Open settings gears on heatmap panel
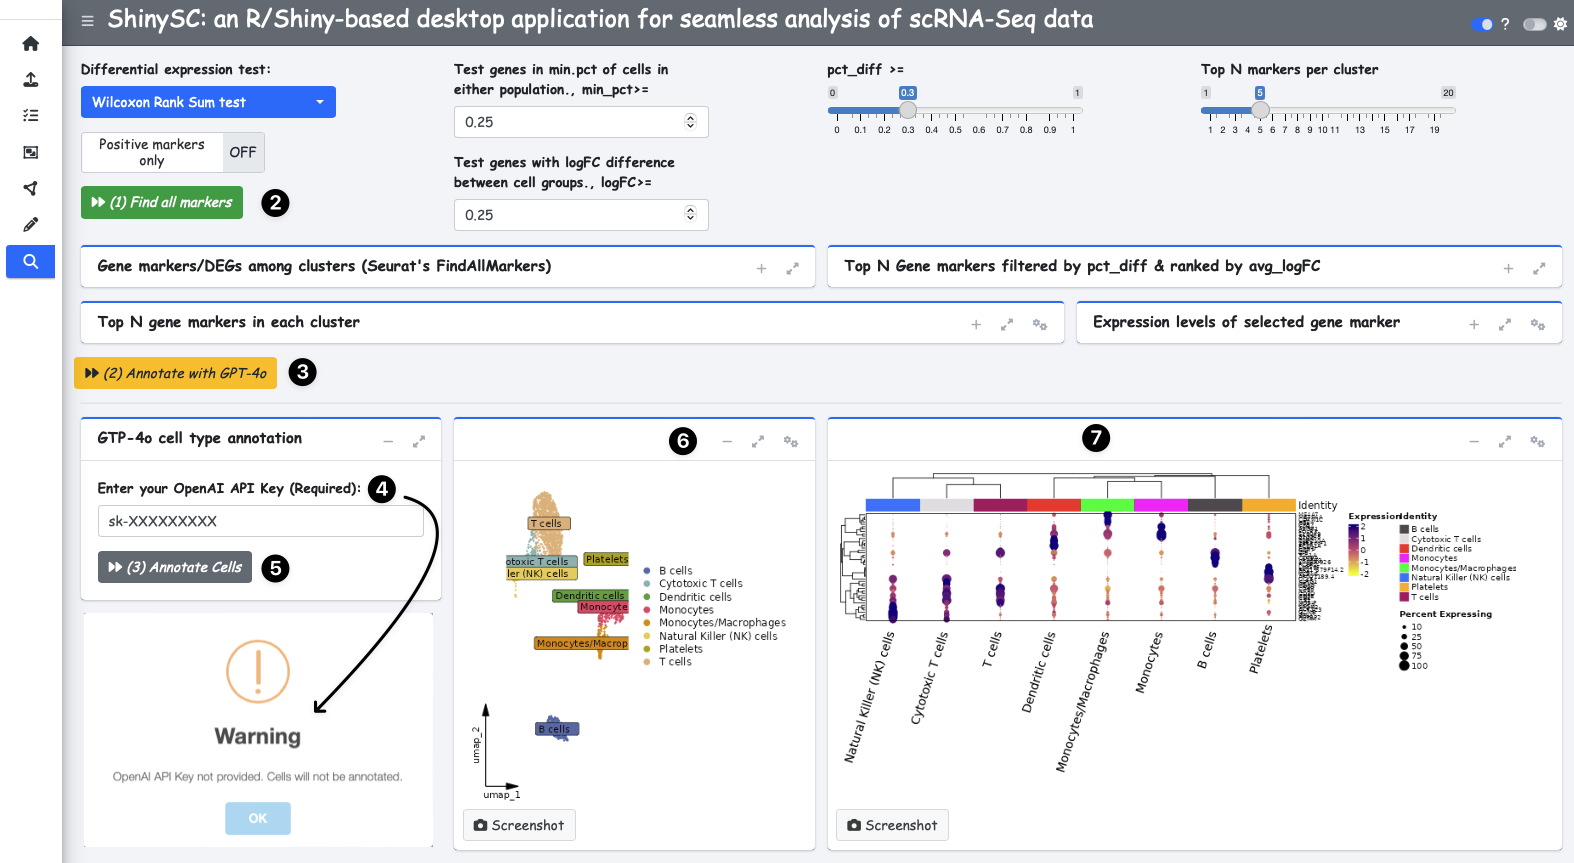Viewport: 1574px width, 863px height. pyautogui.click(x=1537, y=442)
